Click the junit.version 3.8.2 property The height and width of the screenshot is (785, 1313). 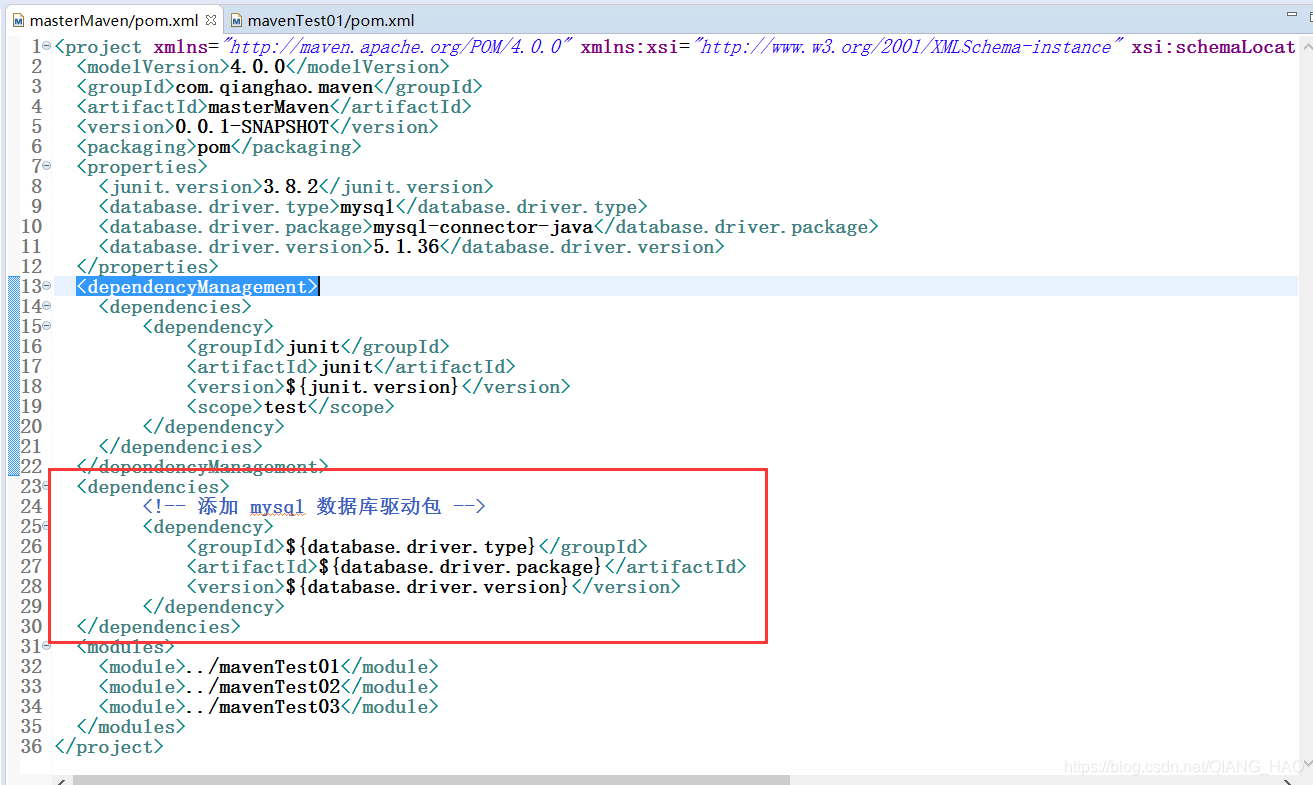pyautogui.click(x=296, y=187)
